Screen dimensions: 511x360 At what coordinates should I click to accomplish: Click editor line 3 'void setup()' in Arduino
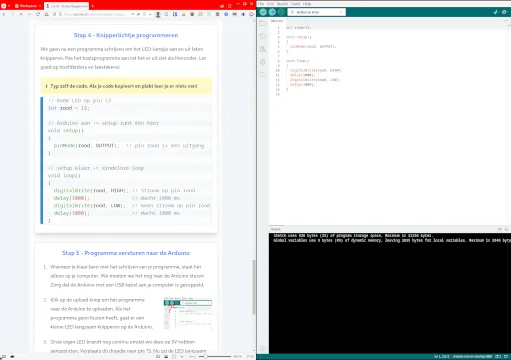click(x=299, y=37)
